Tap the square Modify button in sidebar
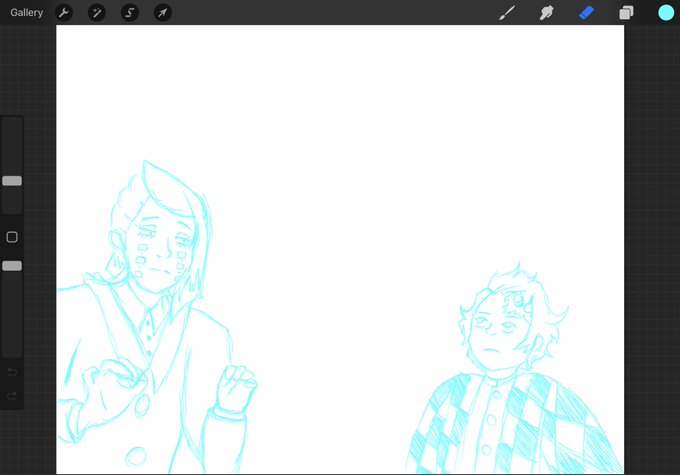Viewport: 680px width, 475px height. click(x=12, y=237)
